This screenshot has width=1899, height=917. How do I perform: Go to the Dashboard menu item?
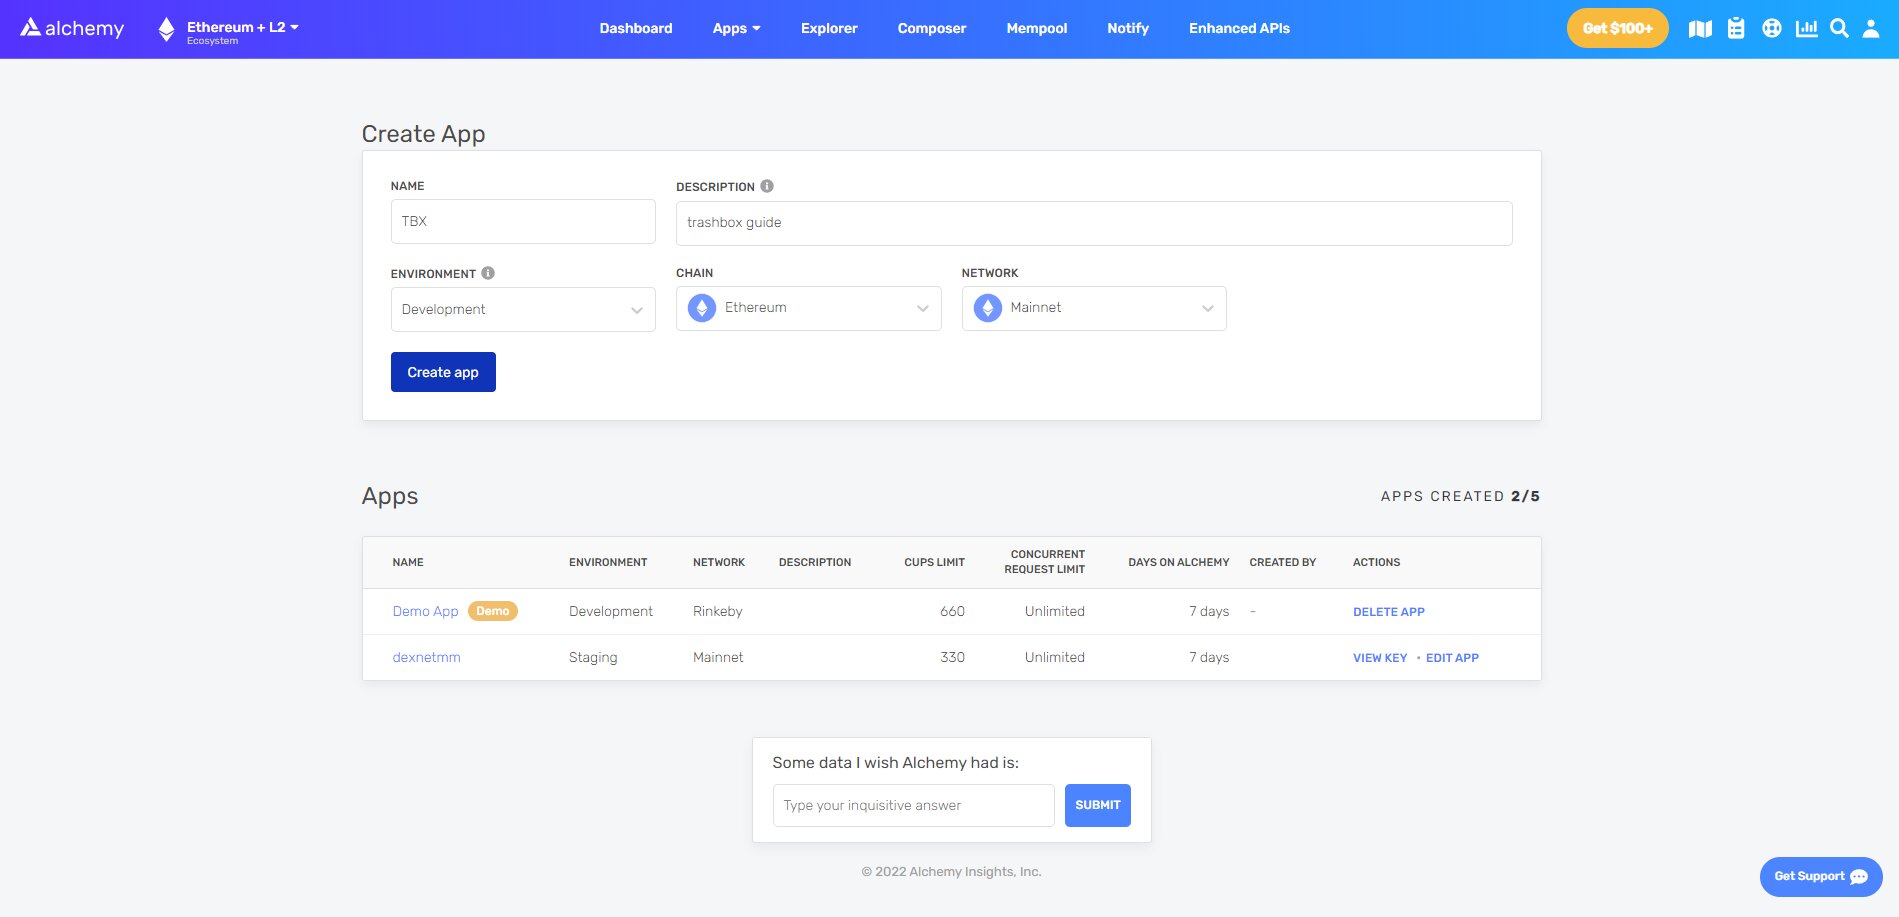point(636,28)
